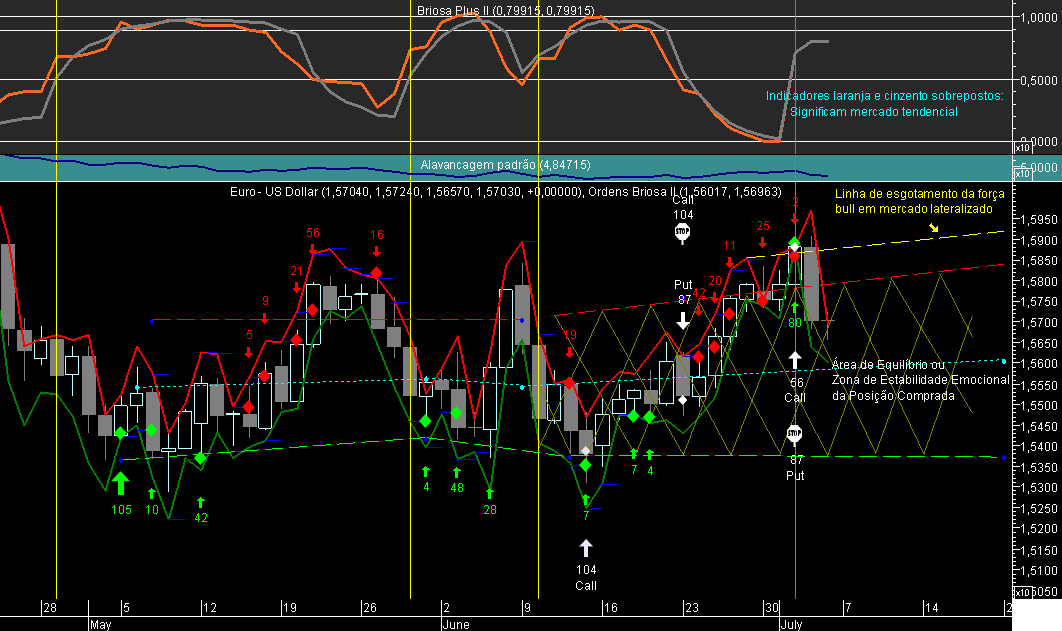Click the 104 Call label at chart bottom

click(586, 578)
